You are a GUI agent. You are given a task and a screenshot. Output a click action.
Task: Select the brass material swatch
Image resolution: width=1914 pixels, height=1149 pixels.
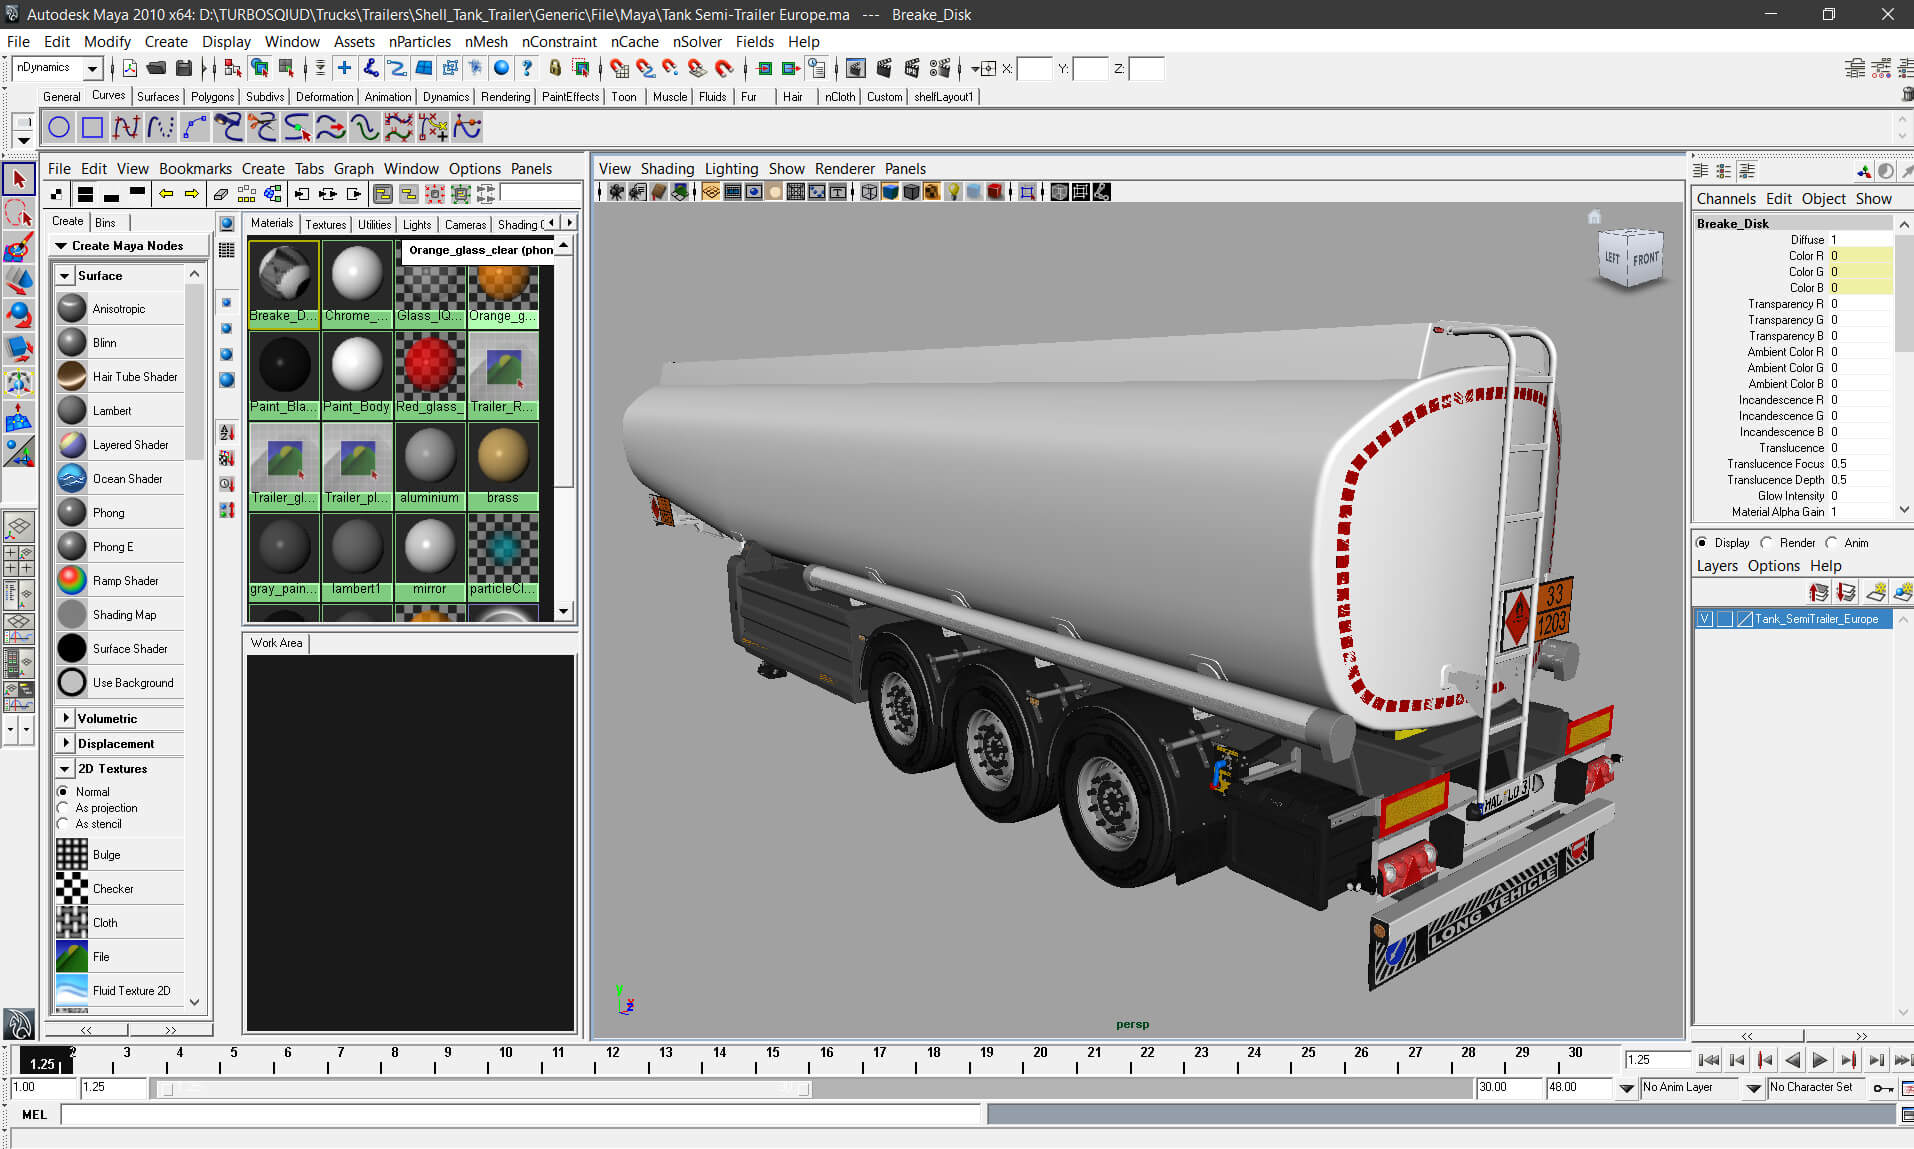point(503,466)
